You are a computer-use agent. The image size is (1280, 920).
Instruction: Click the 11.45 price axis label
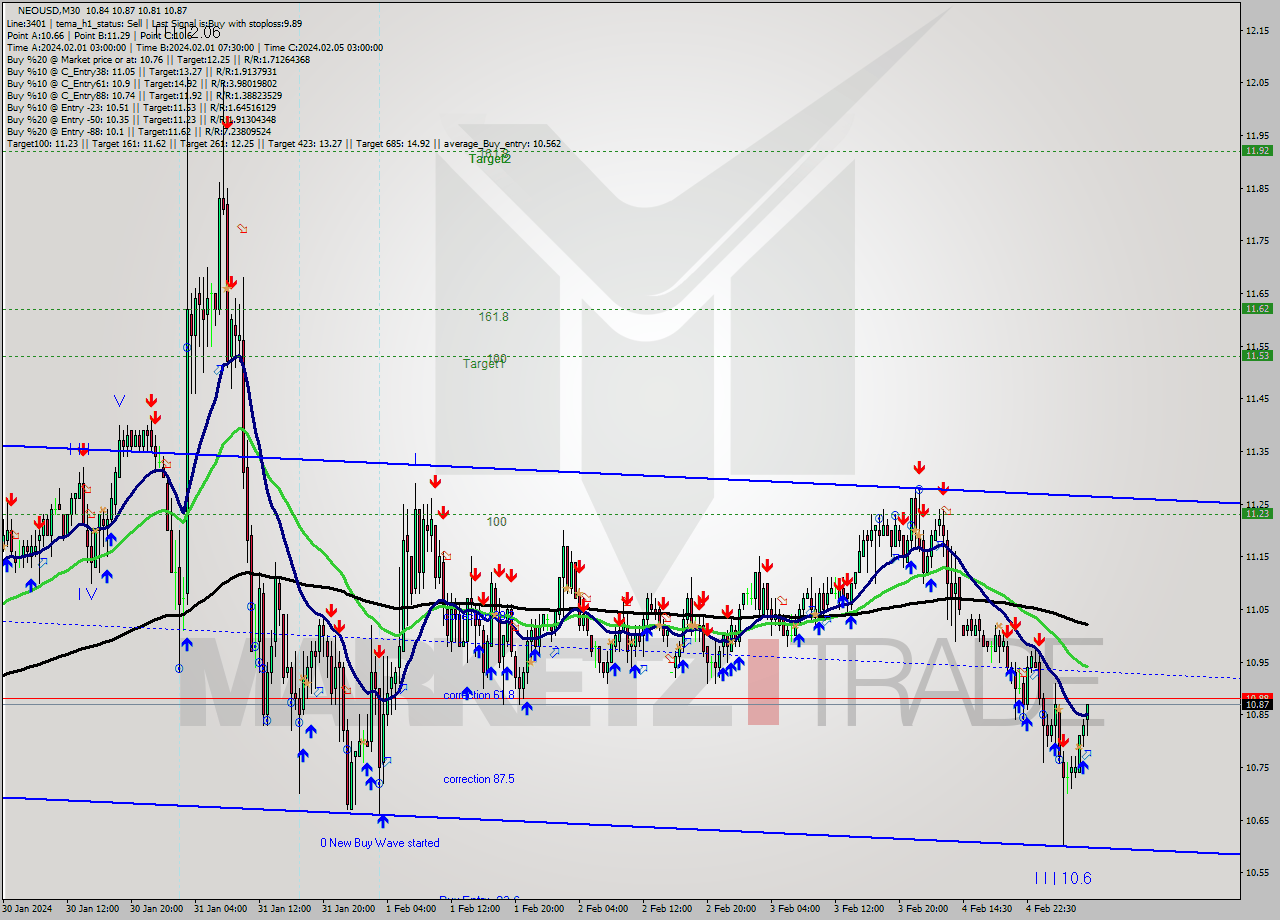[x=1257, y=398]
